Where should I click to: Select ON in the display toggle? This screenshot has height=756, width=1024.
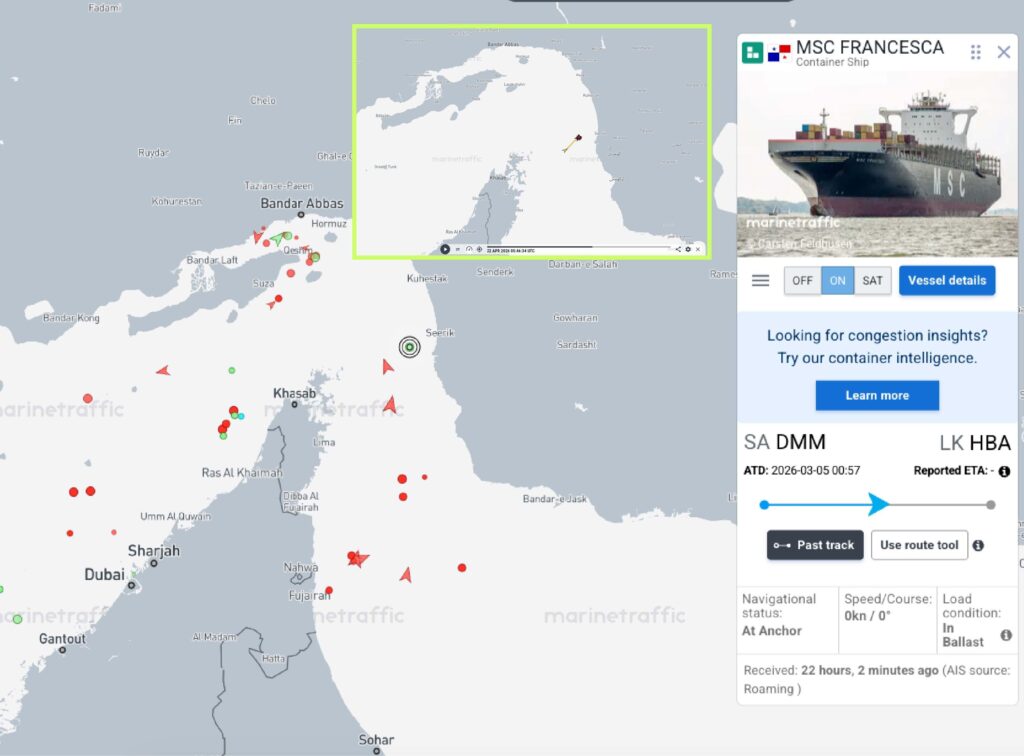[x=837, y=281]
